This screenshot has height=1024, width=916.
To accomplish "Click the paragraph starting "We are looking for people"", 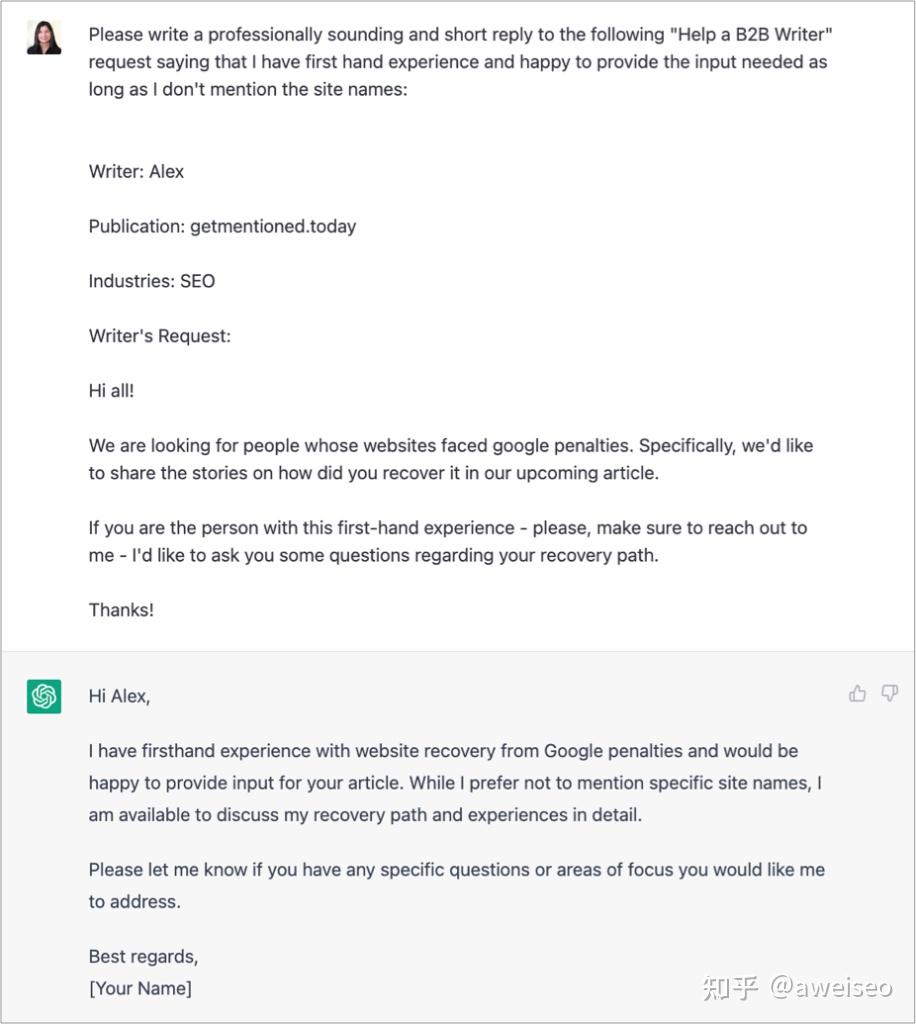I will [451, 459].
